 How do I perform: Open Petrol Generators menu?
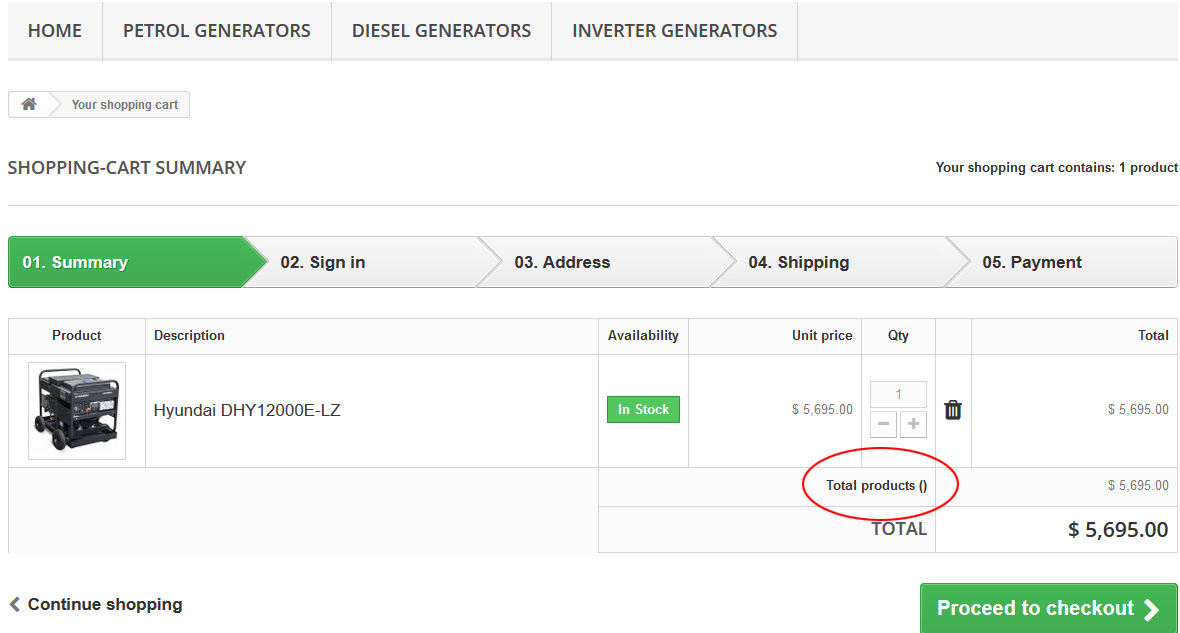tap(217, 31)
